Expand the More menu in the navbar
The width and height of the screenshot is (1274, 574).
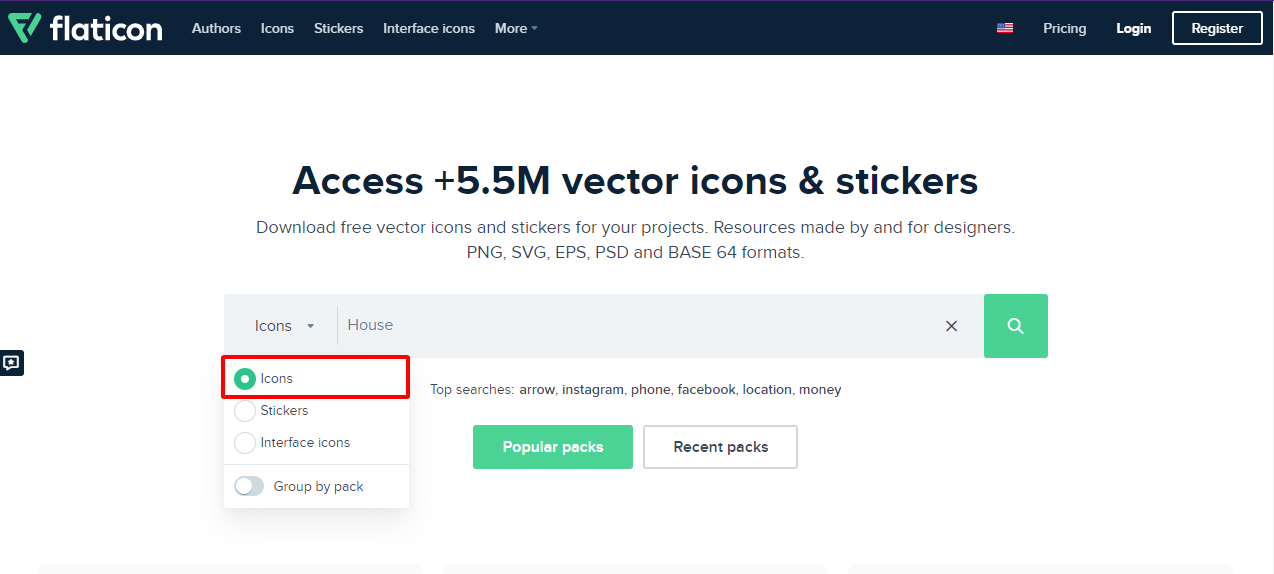(516, 28)
